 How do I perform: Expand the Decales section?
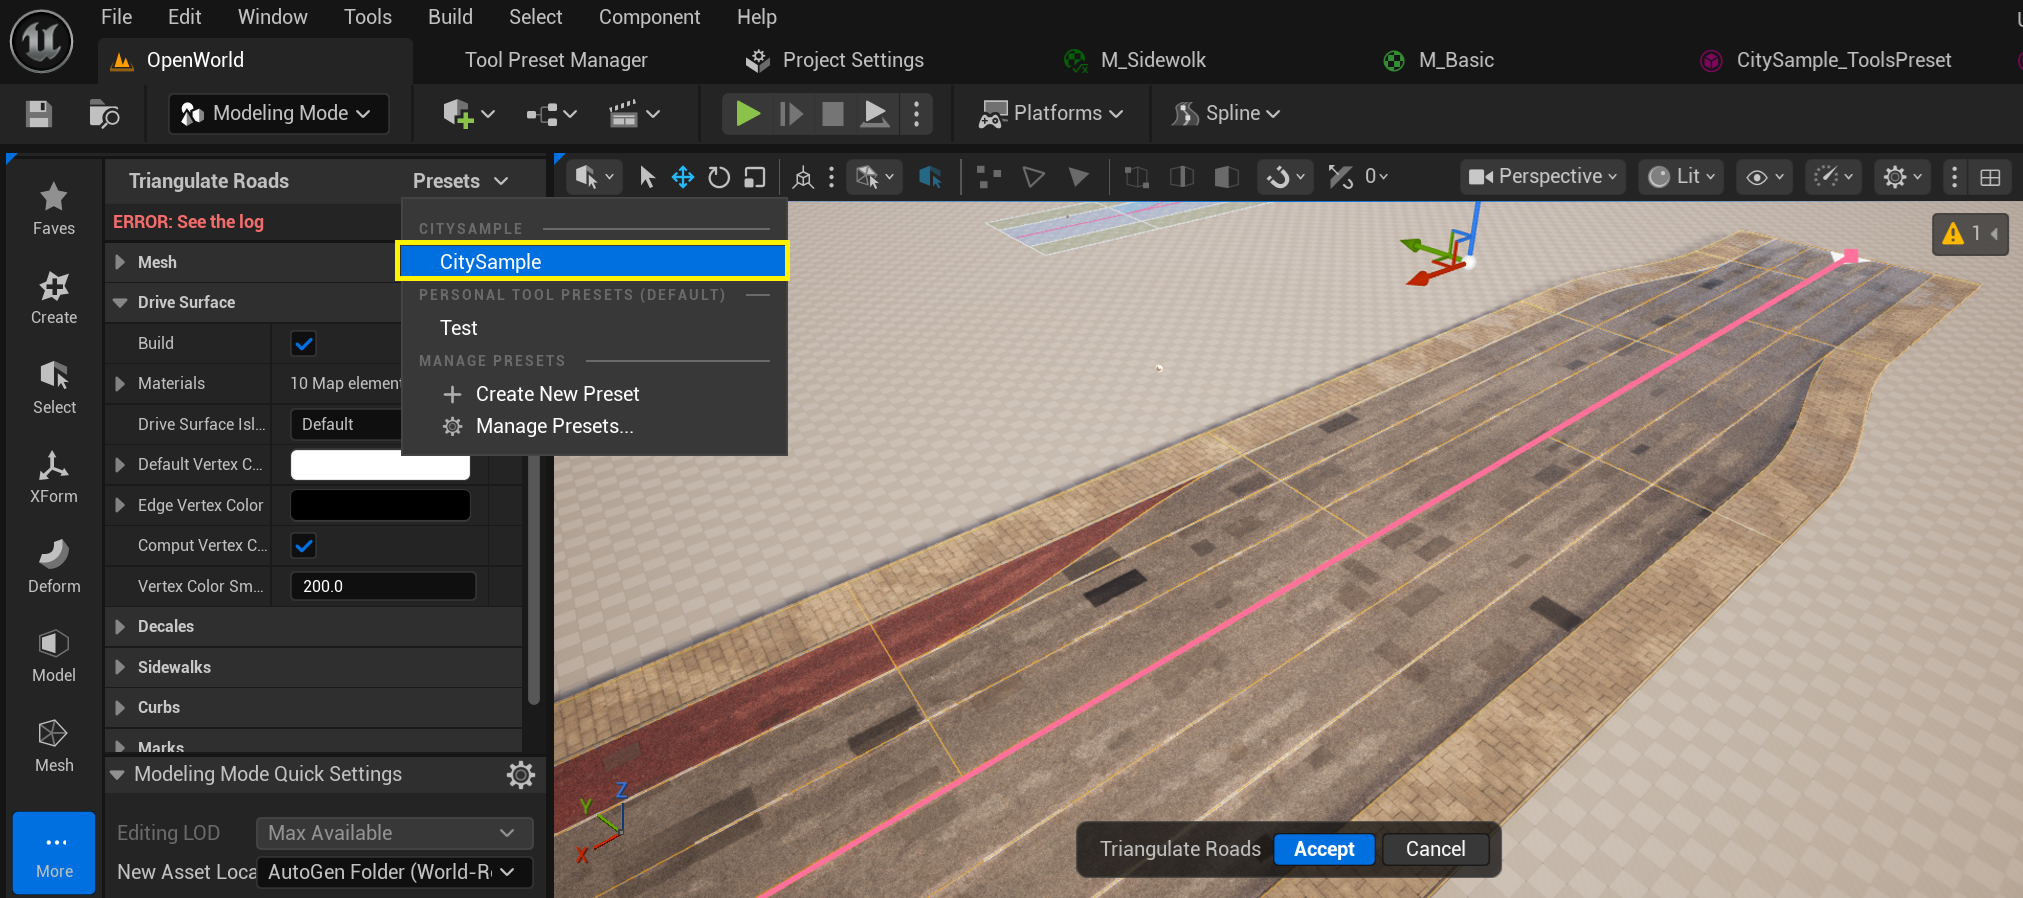(x=120, y=626)
